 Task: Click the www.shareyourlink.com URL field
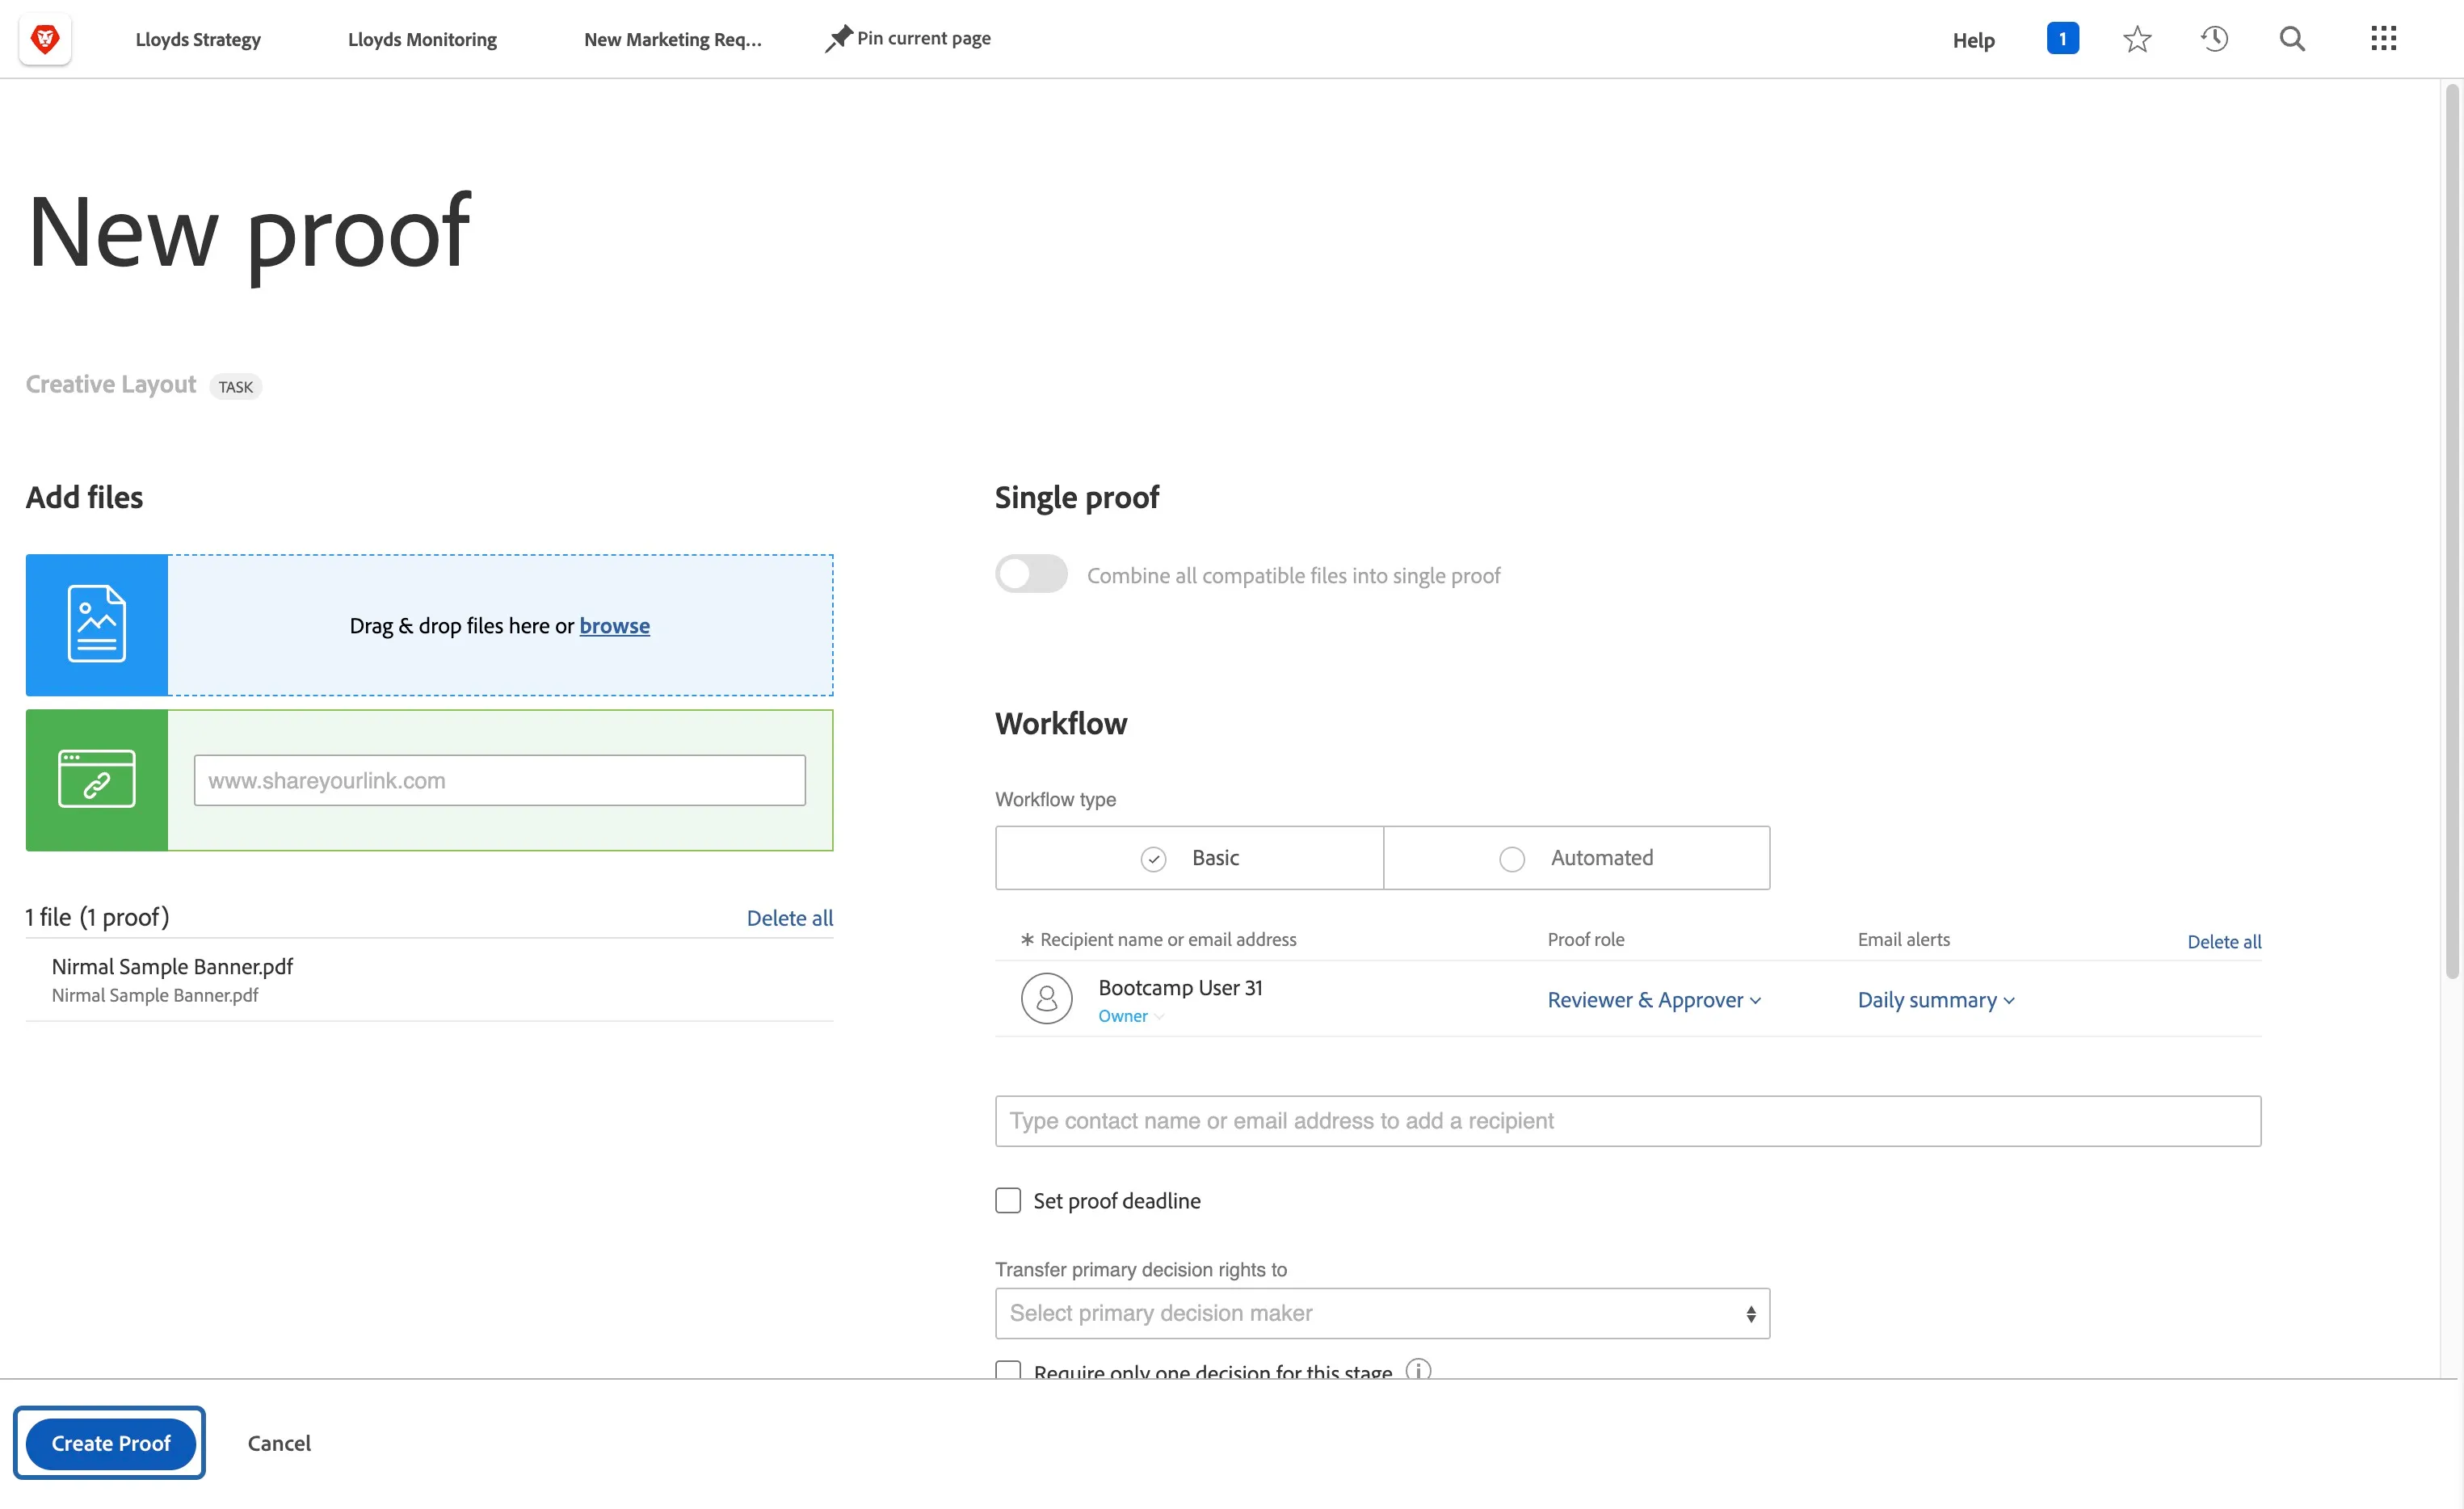coord(499,780)
